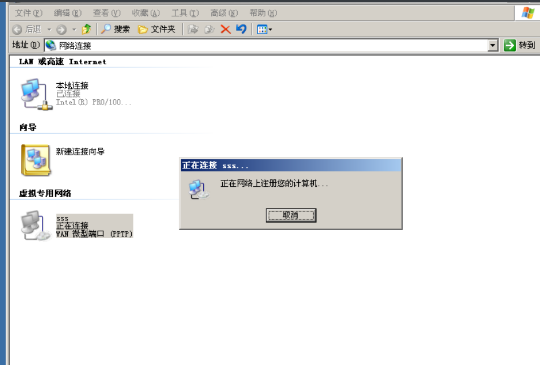The height and width of the screenshot is (365, 540).
Task: Go up one folder level
Action: coord(86,29)
